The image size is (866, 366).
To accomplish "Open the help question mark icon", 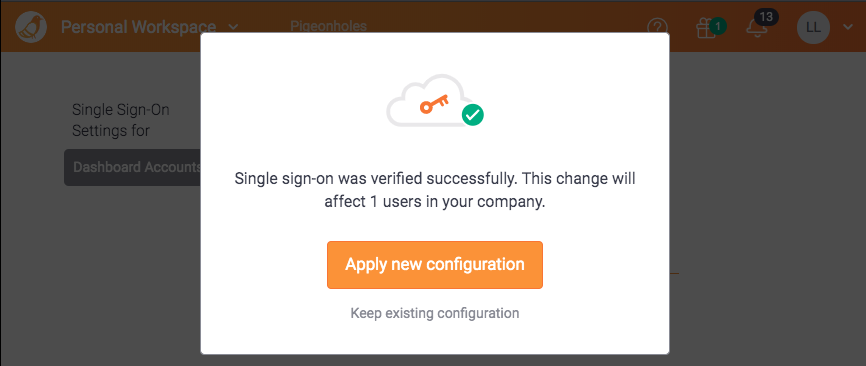I will pyautogui.click(x=657, y=28).
